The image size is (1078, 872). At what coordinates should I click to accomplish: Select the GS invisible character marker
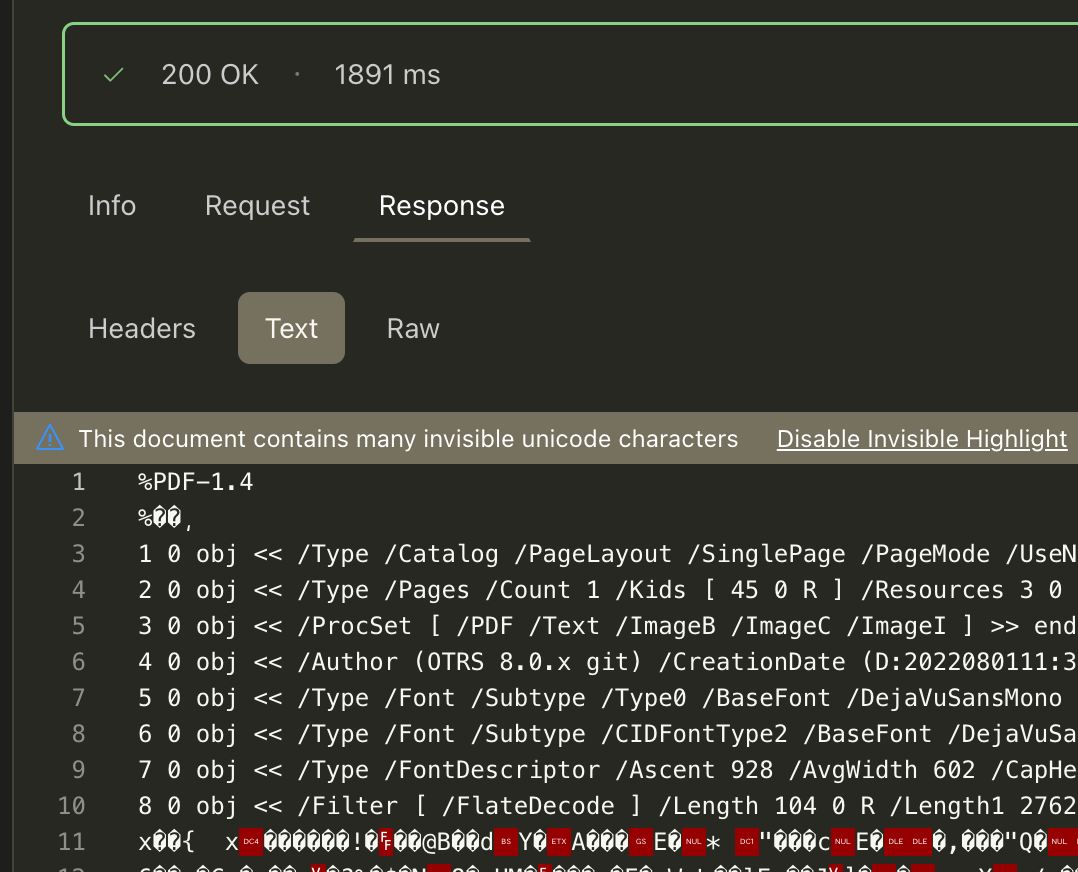[x=639, y=841]
